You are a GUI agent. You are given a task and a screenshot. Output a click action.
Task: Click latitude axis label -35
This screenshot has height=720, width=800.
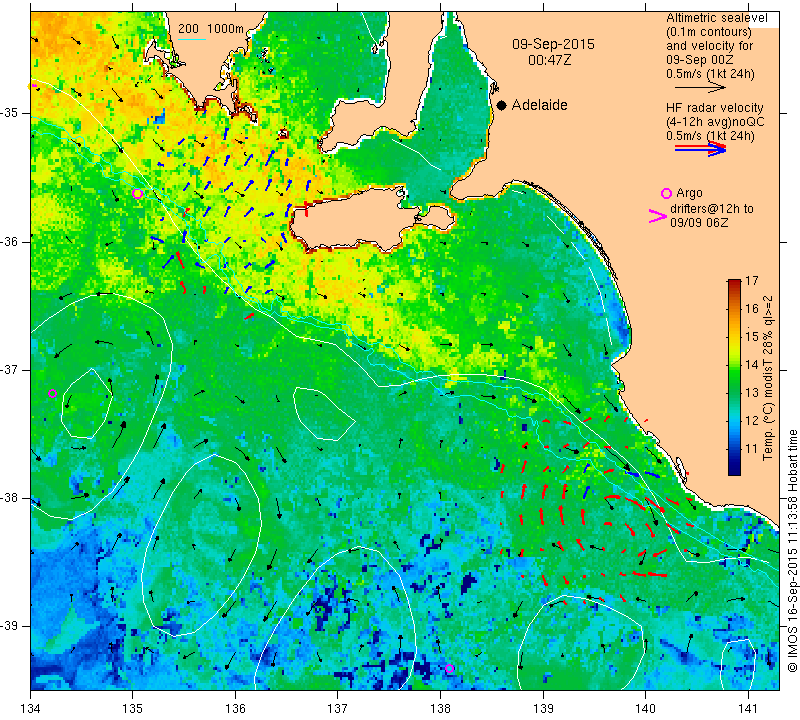9,113
